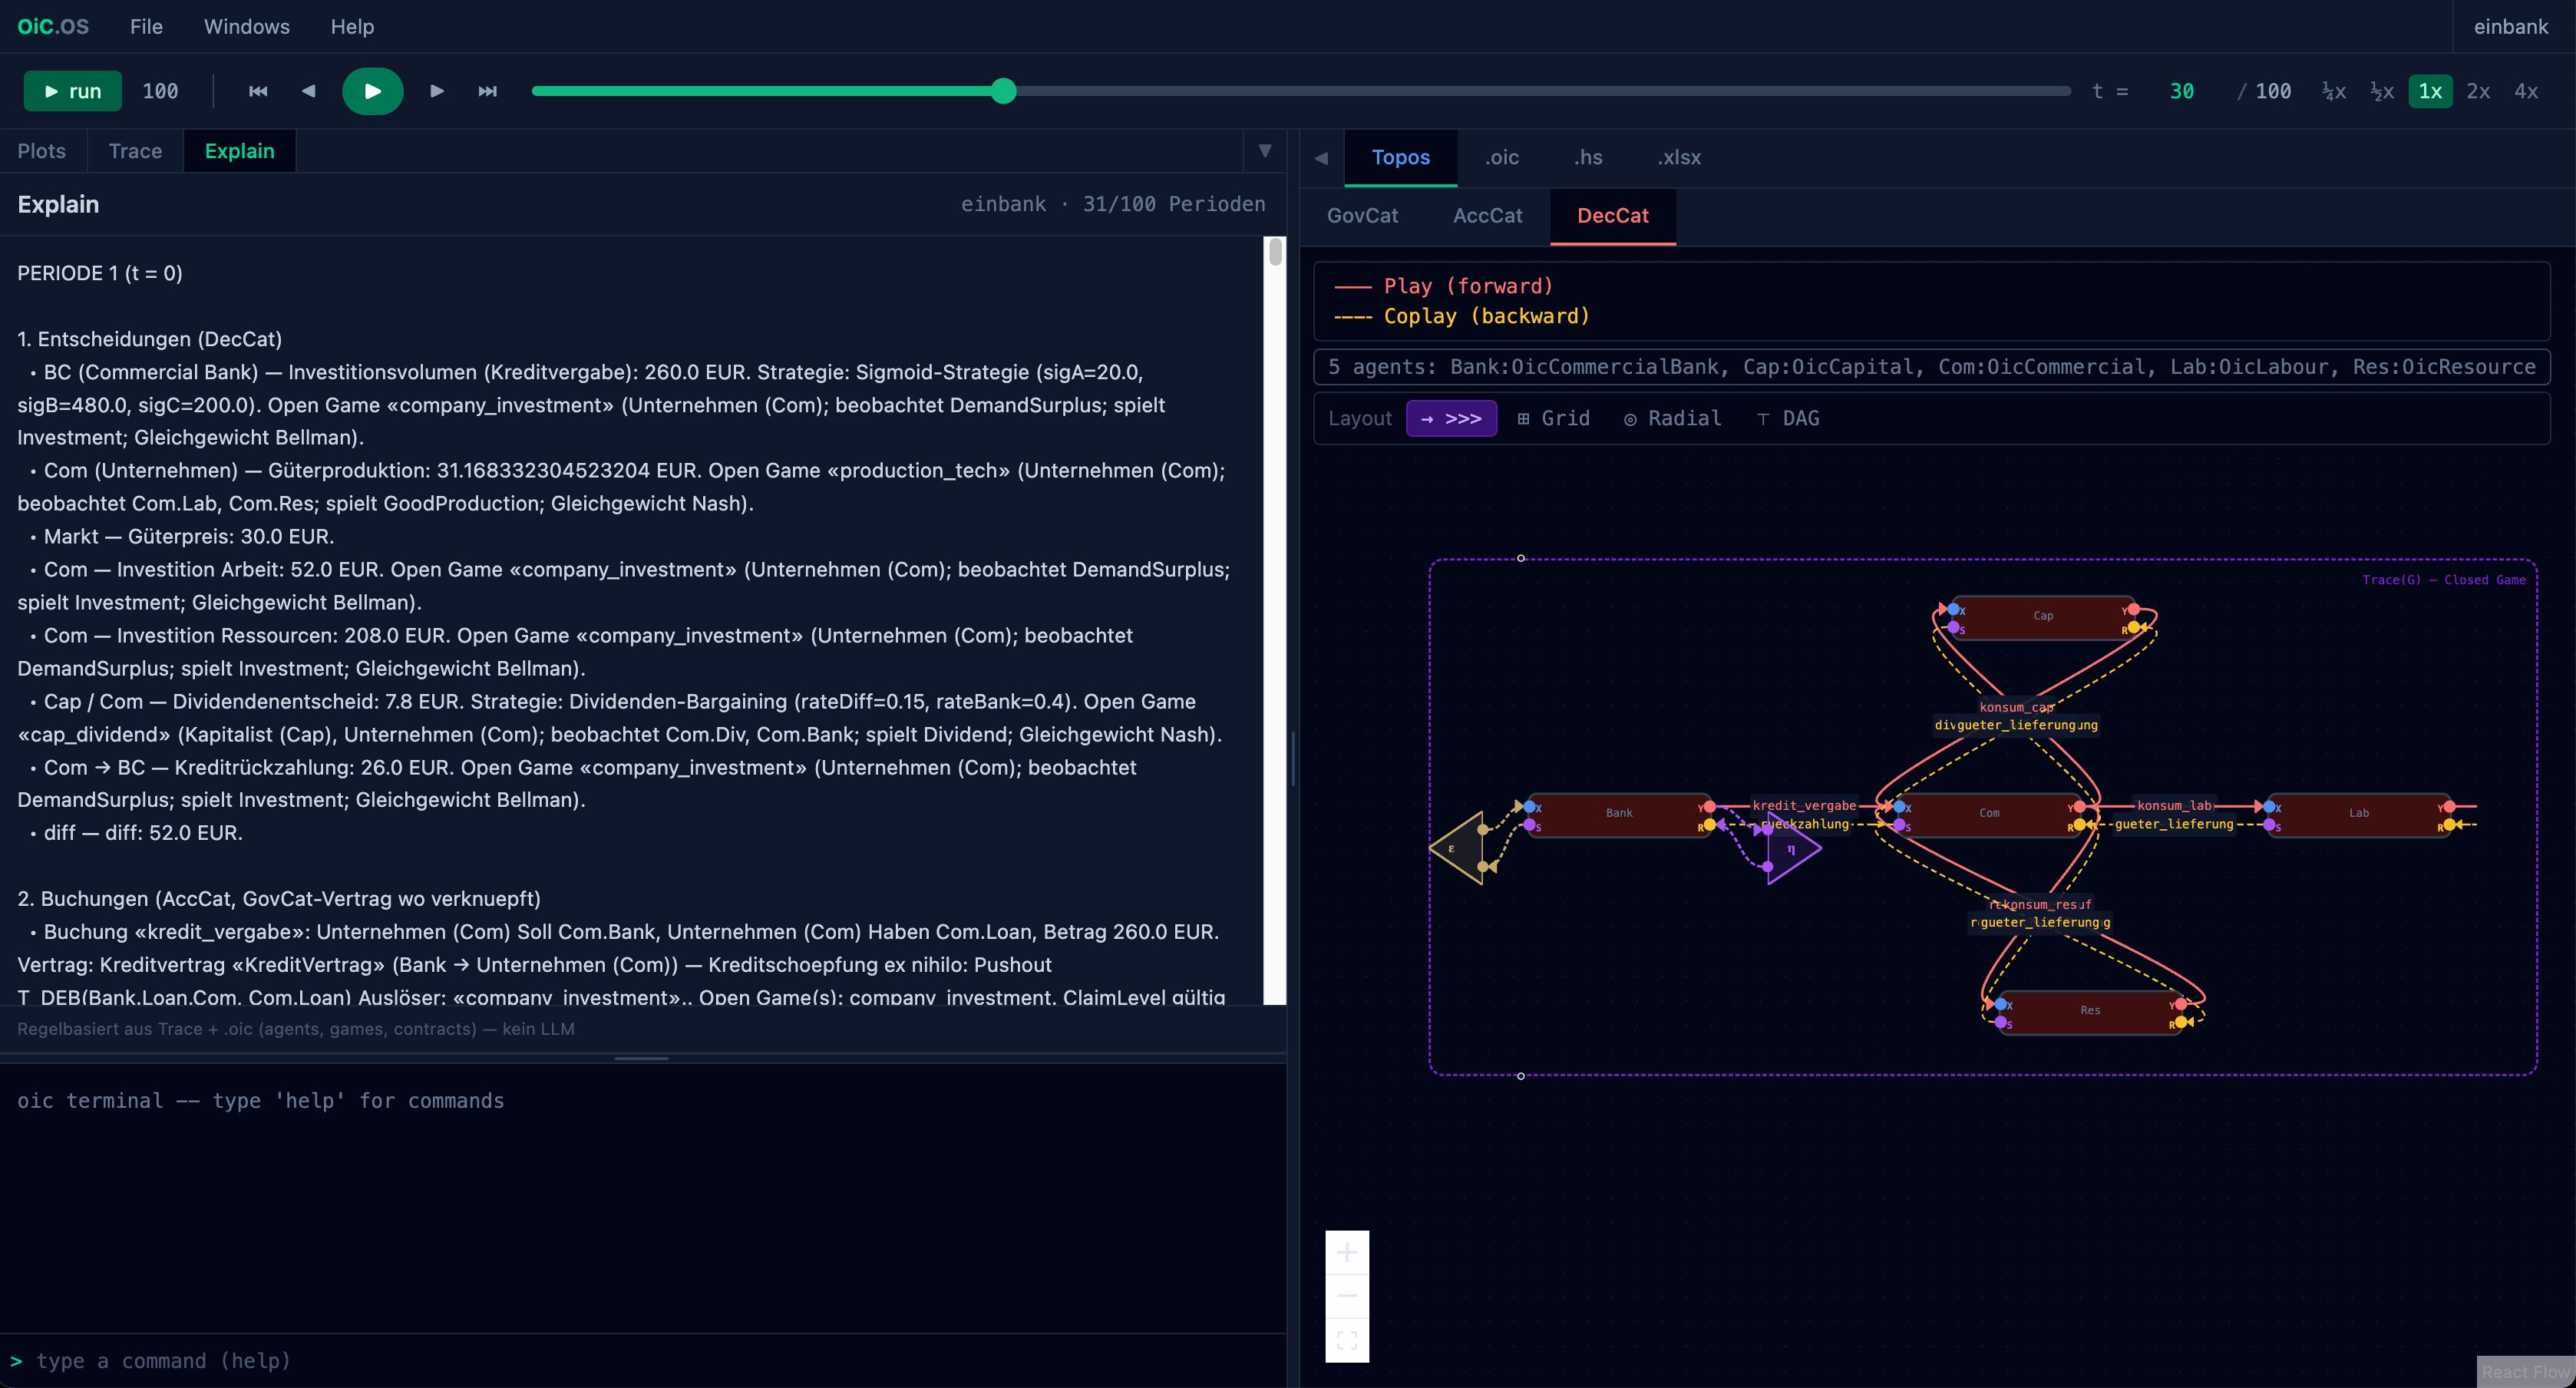Click the OiC.OS logo

pos(53,27)
